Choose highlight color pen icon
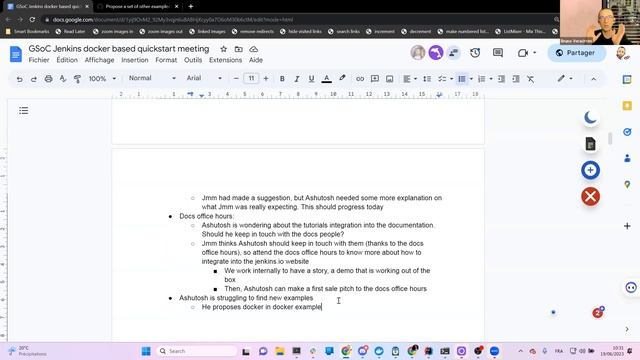The image size is (640, 360). pyautogui.click(x=342, y=78)
